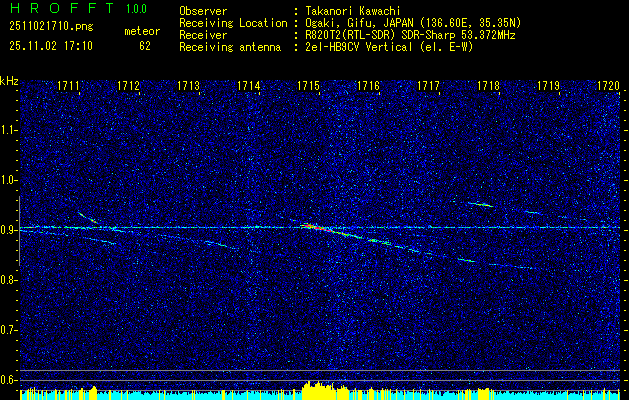This screenshot has width=629, height=400.
Task: Click the Observer label
Action: coord(203,11)
